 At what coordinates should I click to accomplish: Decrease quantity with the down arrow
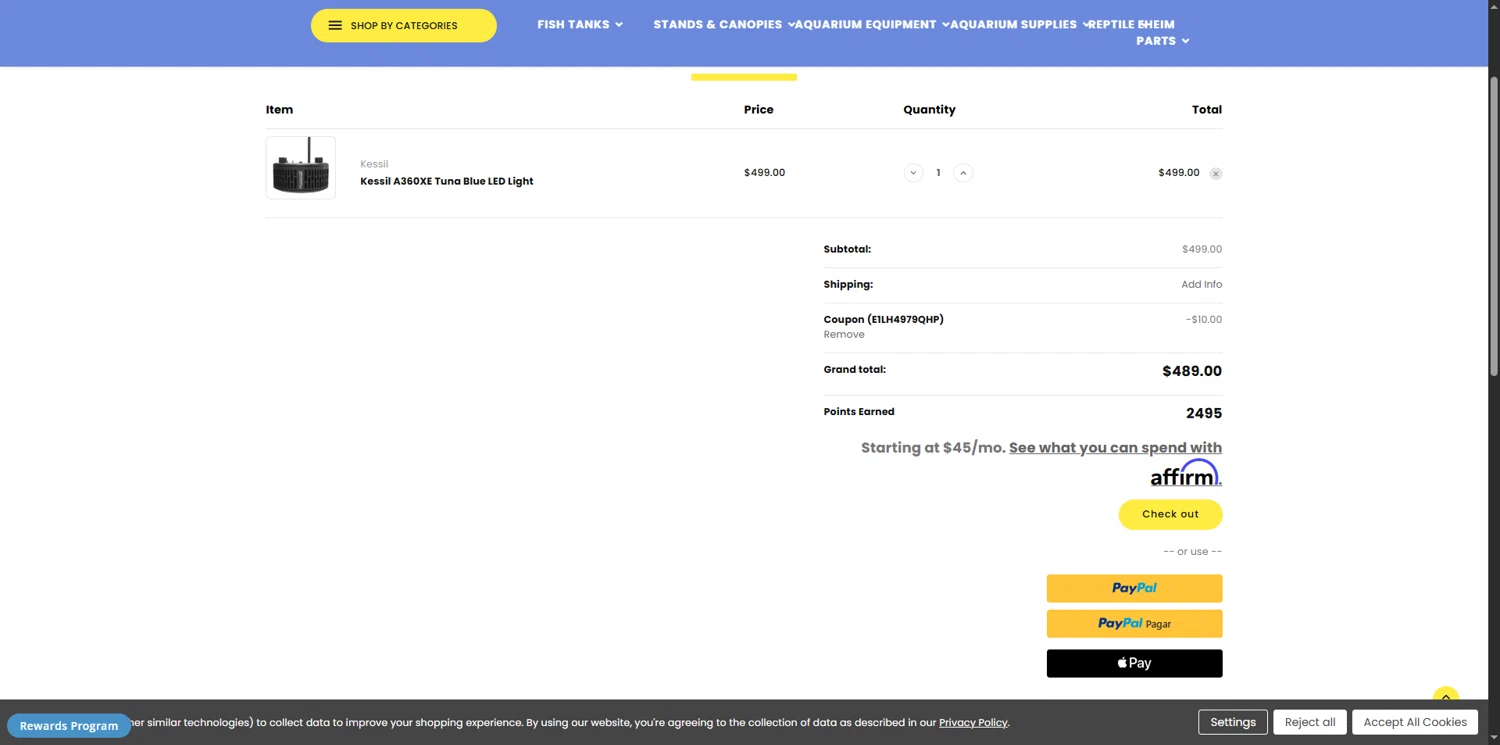pyautogui.click(x=913, y=173)
